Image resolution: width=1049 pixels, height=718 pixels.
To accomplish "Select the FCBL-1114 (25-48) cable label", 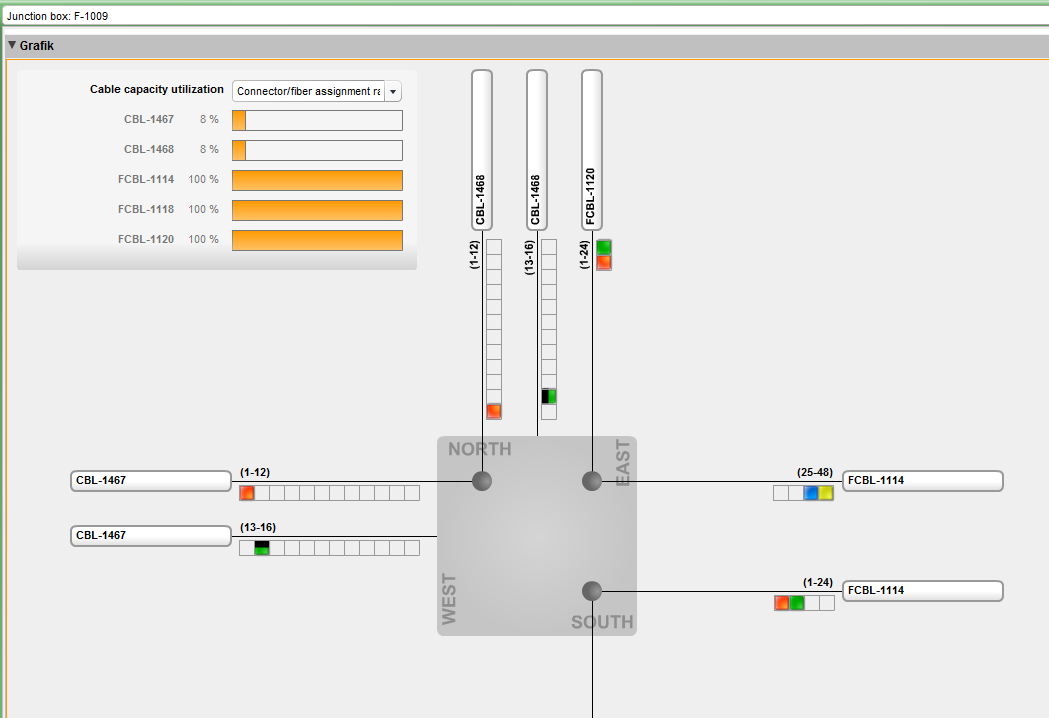I will coord(922,481).
